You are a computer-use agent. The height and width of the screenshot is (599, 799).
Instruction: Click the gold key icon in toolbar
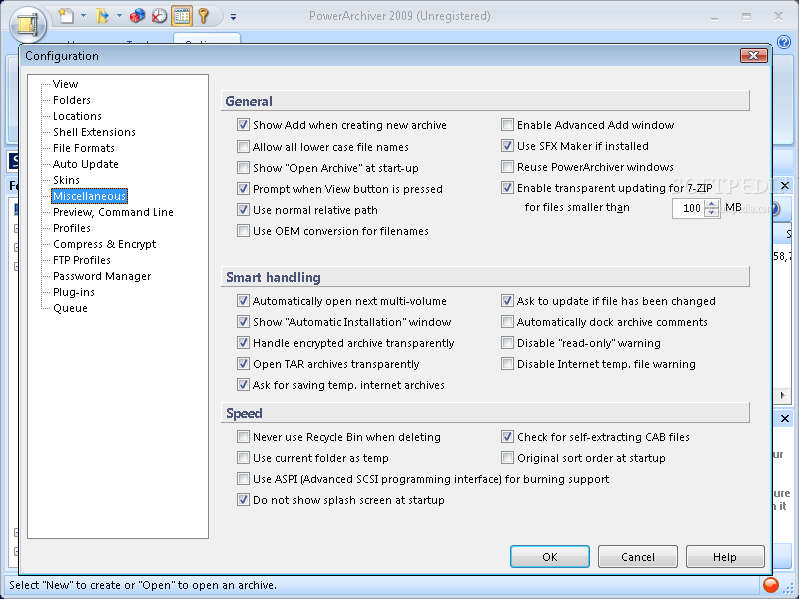[204, 16]
